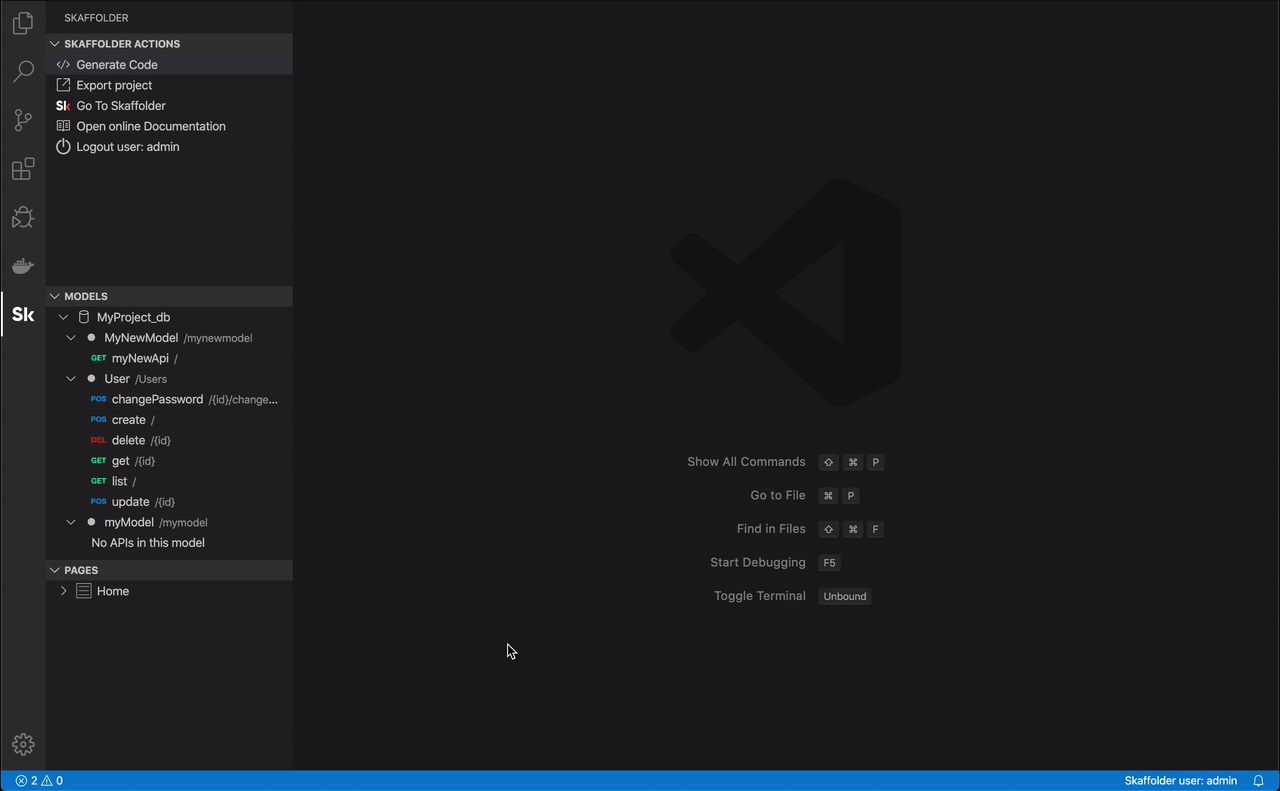Open the Docker view in activity bar

pyautogui.click(x=23, y=266)
